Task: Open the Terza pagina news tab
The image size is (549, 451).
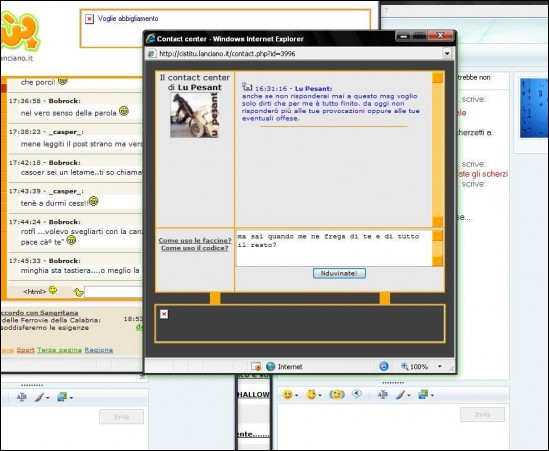Action: click(60, 350)
